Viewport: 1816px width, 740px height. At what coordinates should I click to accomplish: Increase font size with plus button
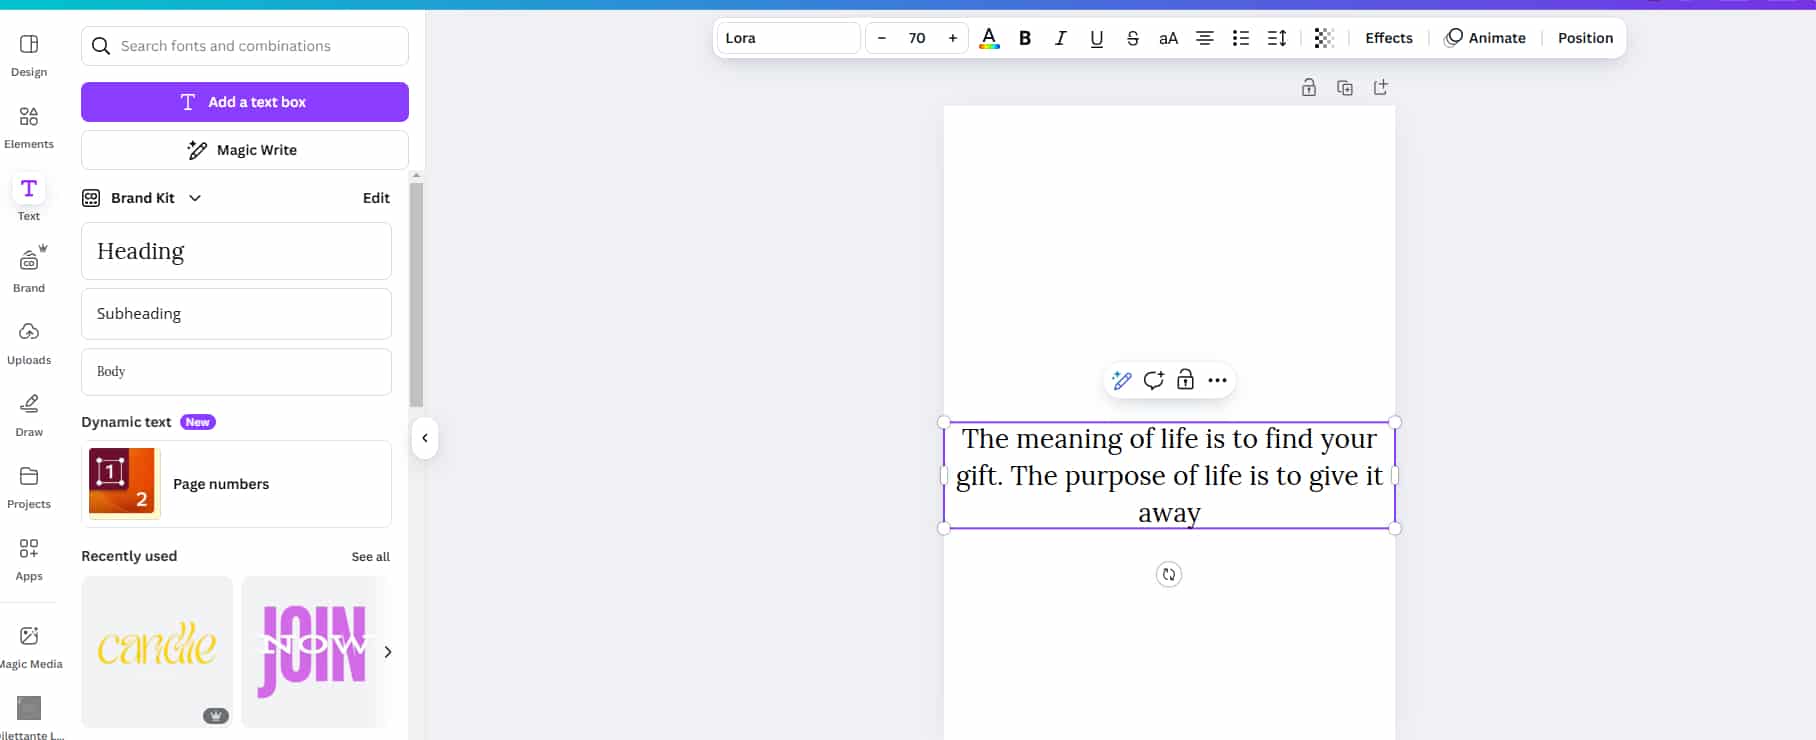coord(953,38)
